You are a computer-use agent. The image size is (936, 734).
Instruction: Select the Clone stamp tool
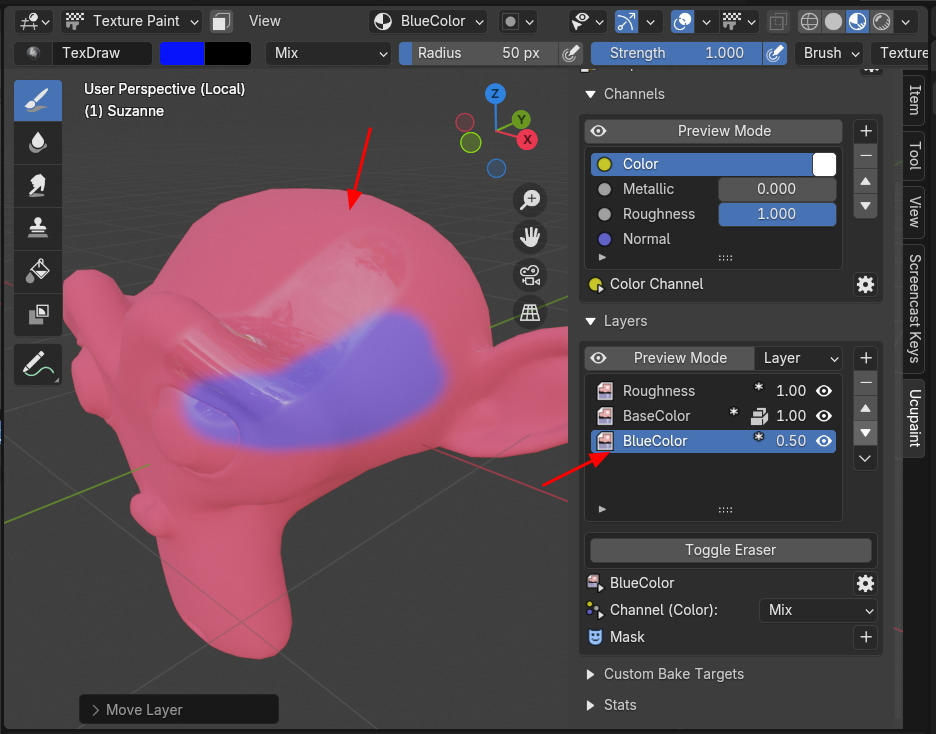click(x=38, y=229)
